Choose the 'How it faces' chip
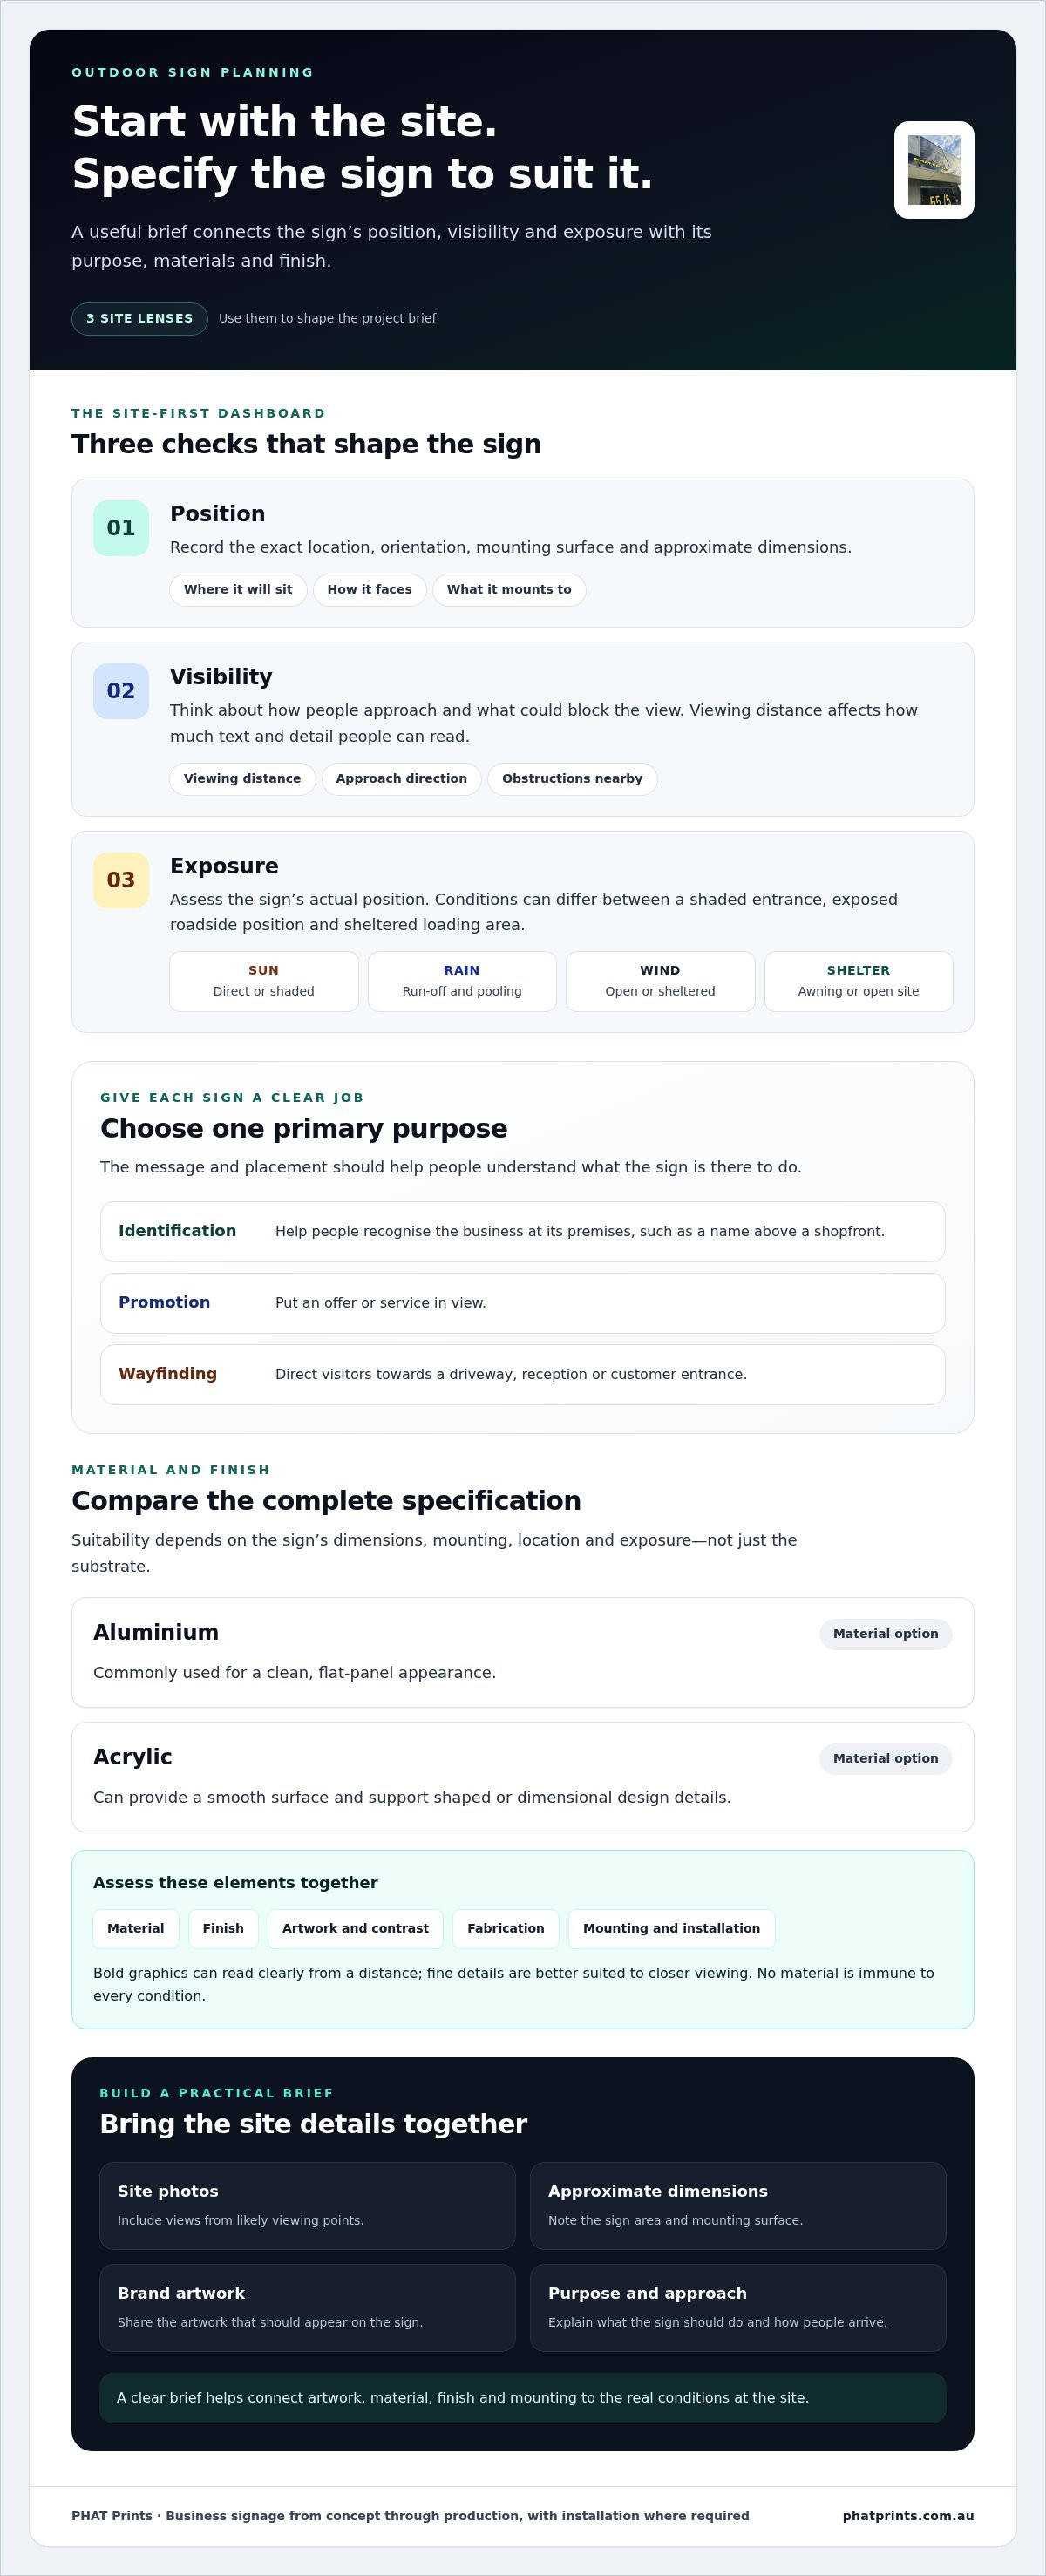This screenshot has height=2576, width=1046. (370, 590)
